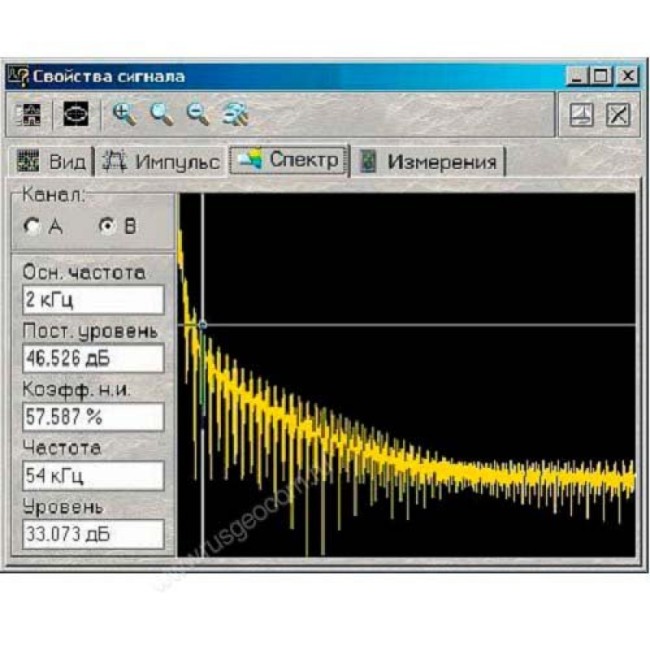Click the magnifier with crosshair zoom icon

tap(125, 115)
